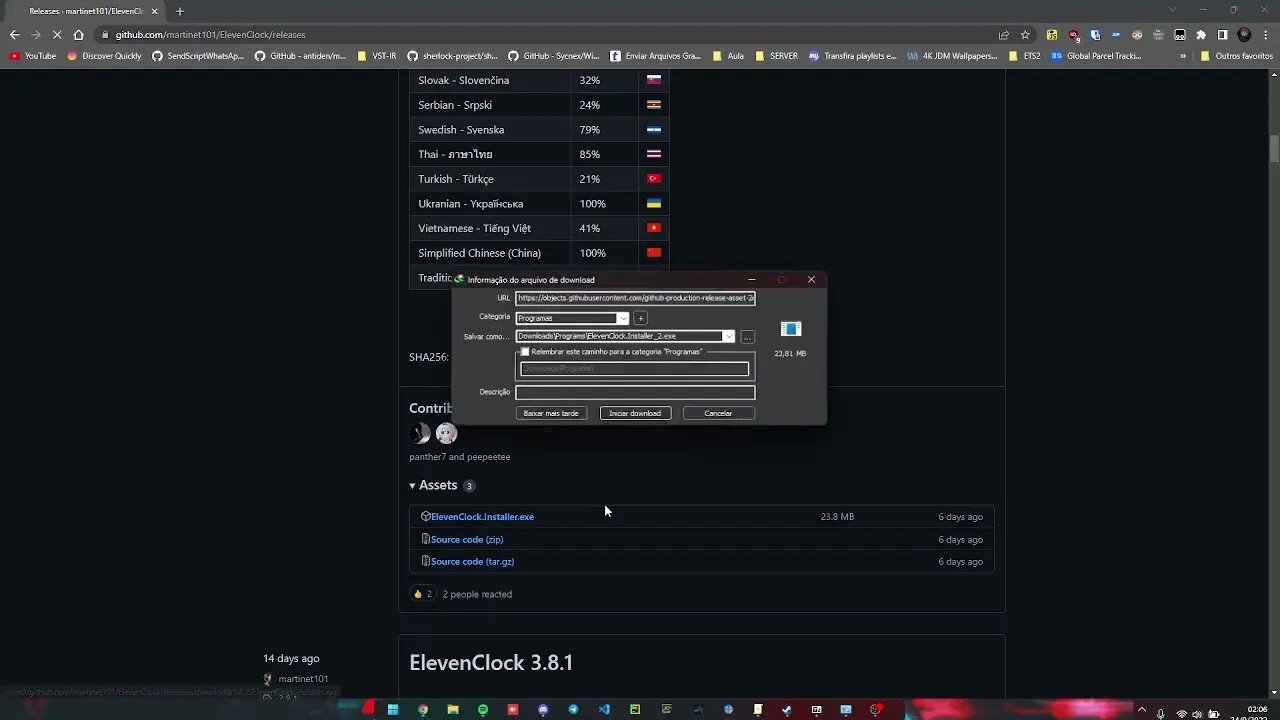1280x720 pixels.
Task: Open Chrome tab search chevron
Action: (x=1173, y=10)
